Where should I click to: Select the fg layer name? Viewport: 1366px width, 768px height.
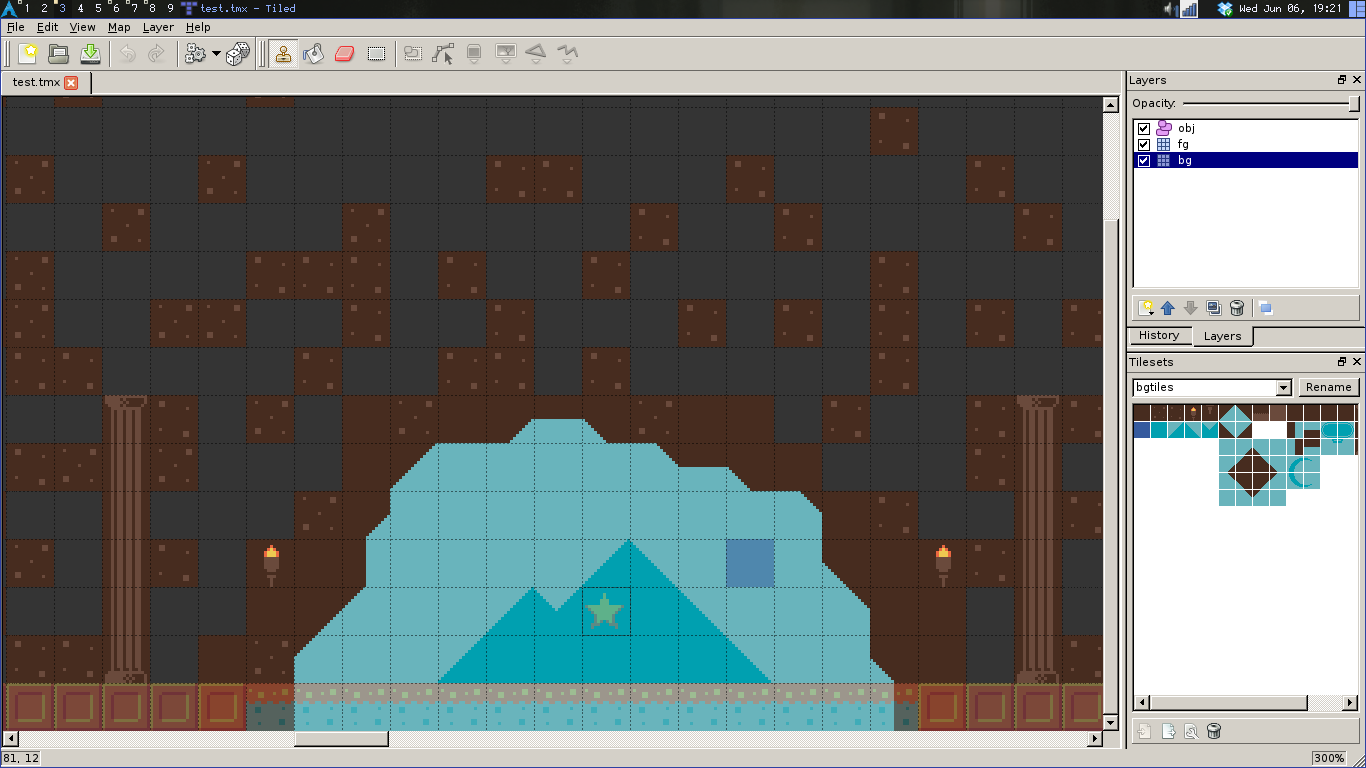tap(1183, 144)
